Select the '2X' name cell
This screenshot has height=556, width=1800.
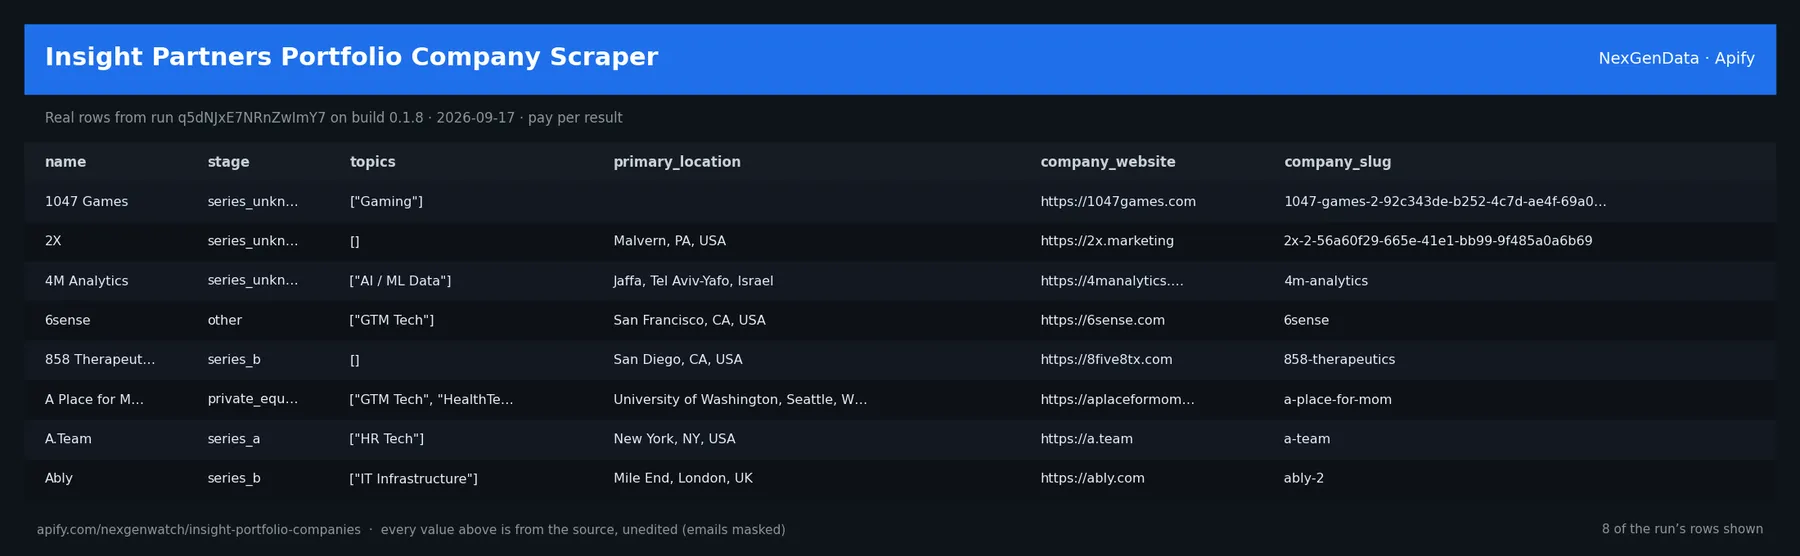coord(53,241)
